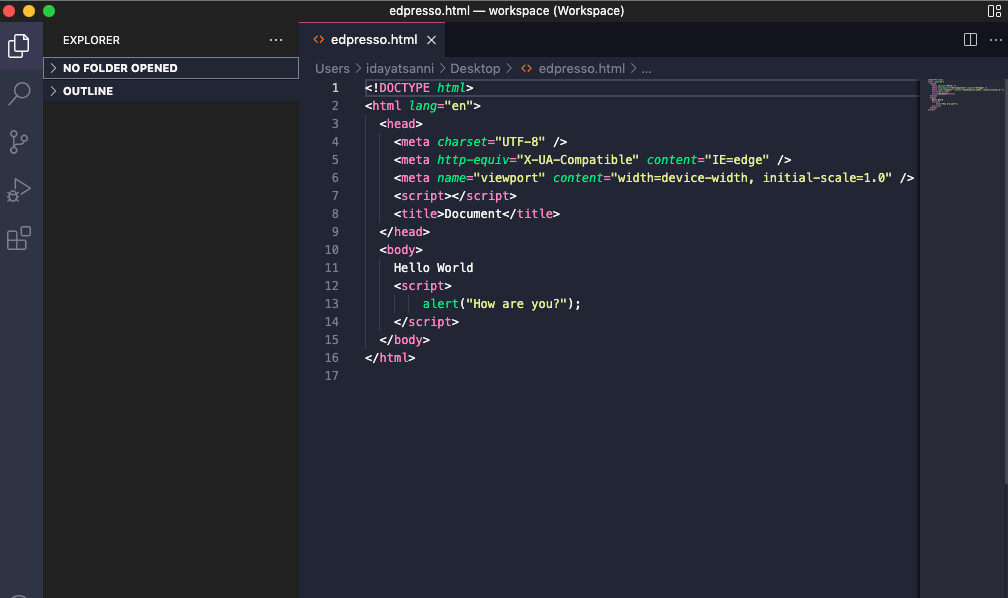The height and width of the screenshot is (598, 1008).
Task: Click the Users breadcrumb segment
Action: [x=332, y=68]
